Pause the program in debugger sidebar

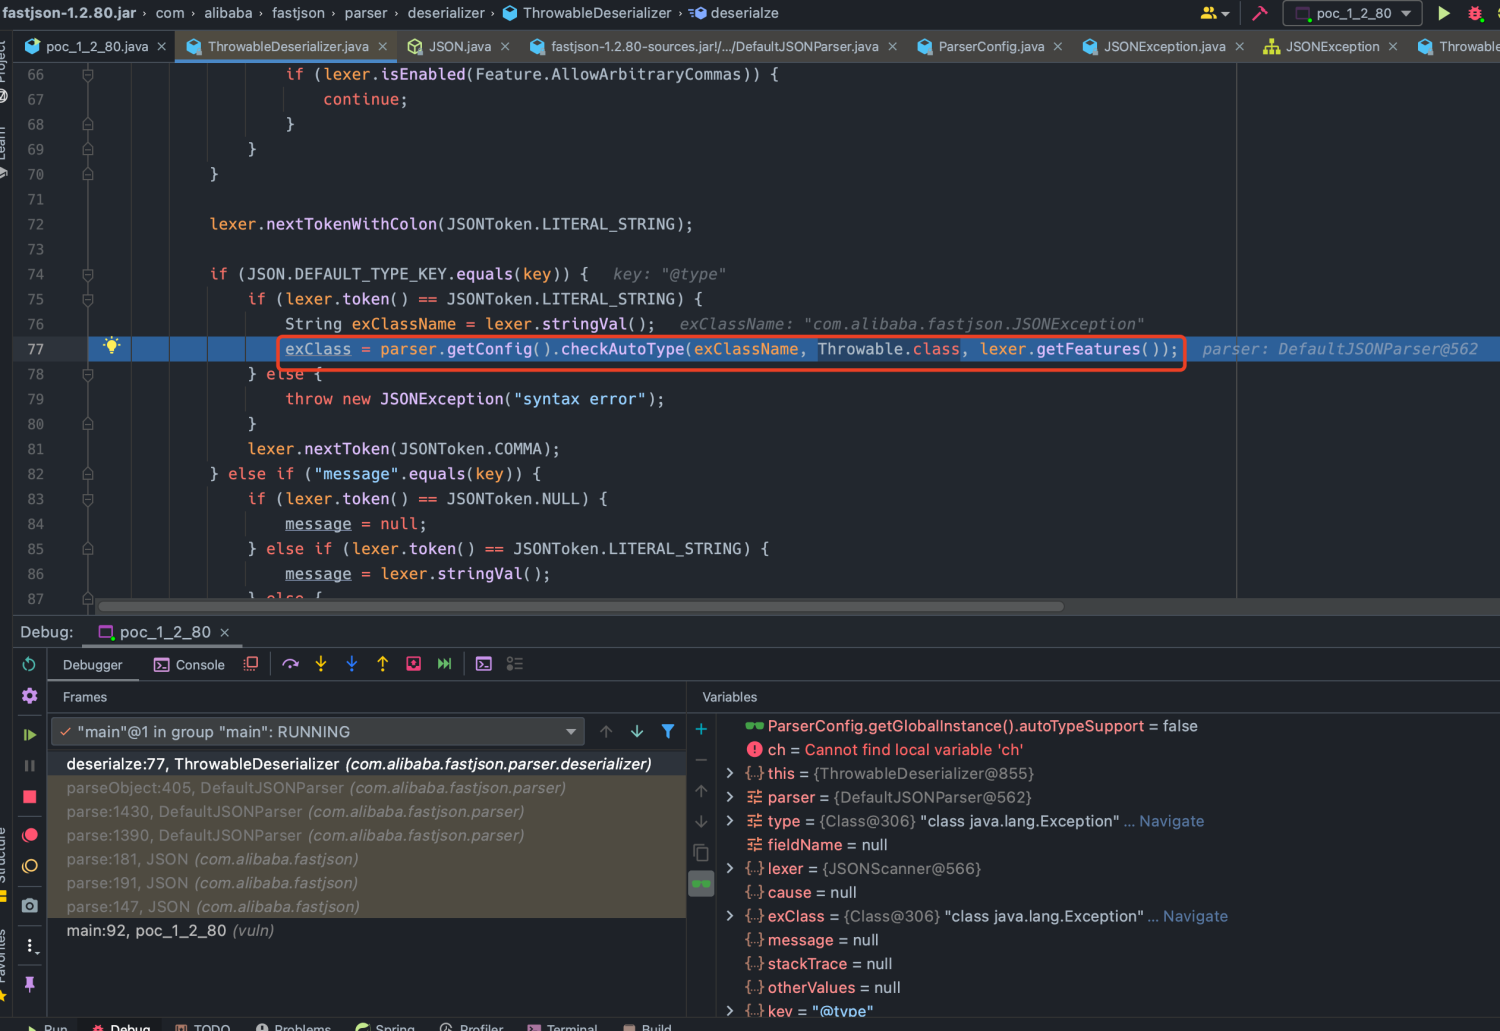pos(29,766)
